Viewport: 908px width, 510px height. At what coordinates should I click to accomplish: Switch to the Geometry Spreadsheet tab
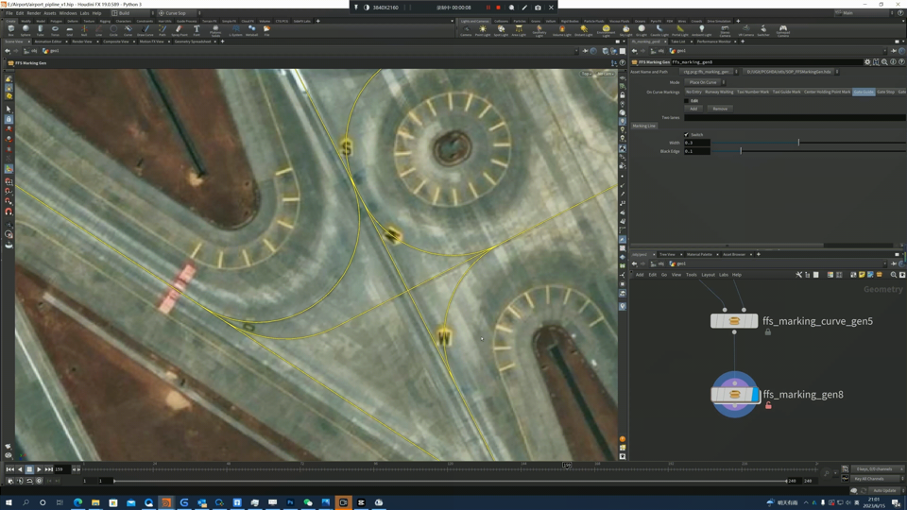[x=192, y=42]
